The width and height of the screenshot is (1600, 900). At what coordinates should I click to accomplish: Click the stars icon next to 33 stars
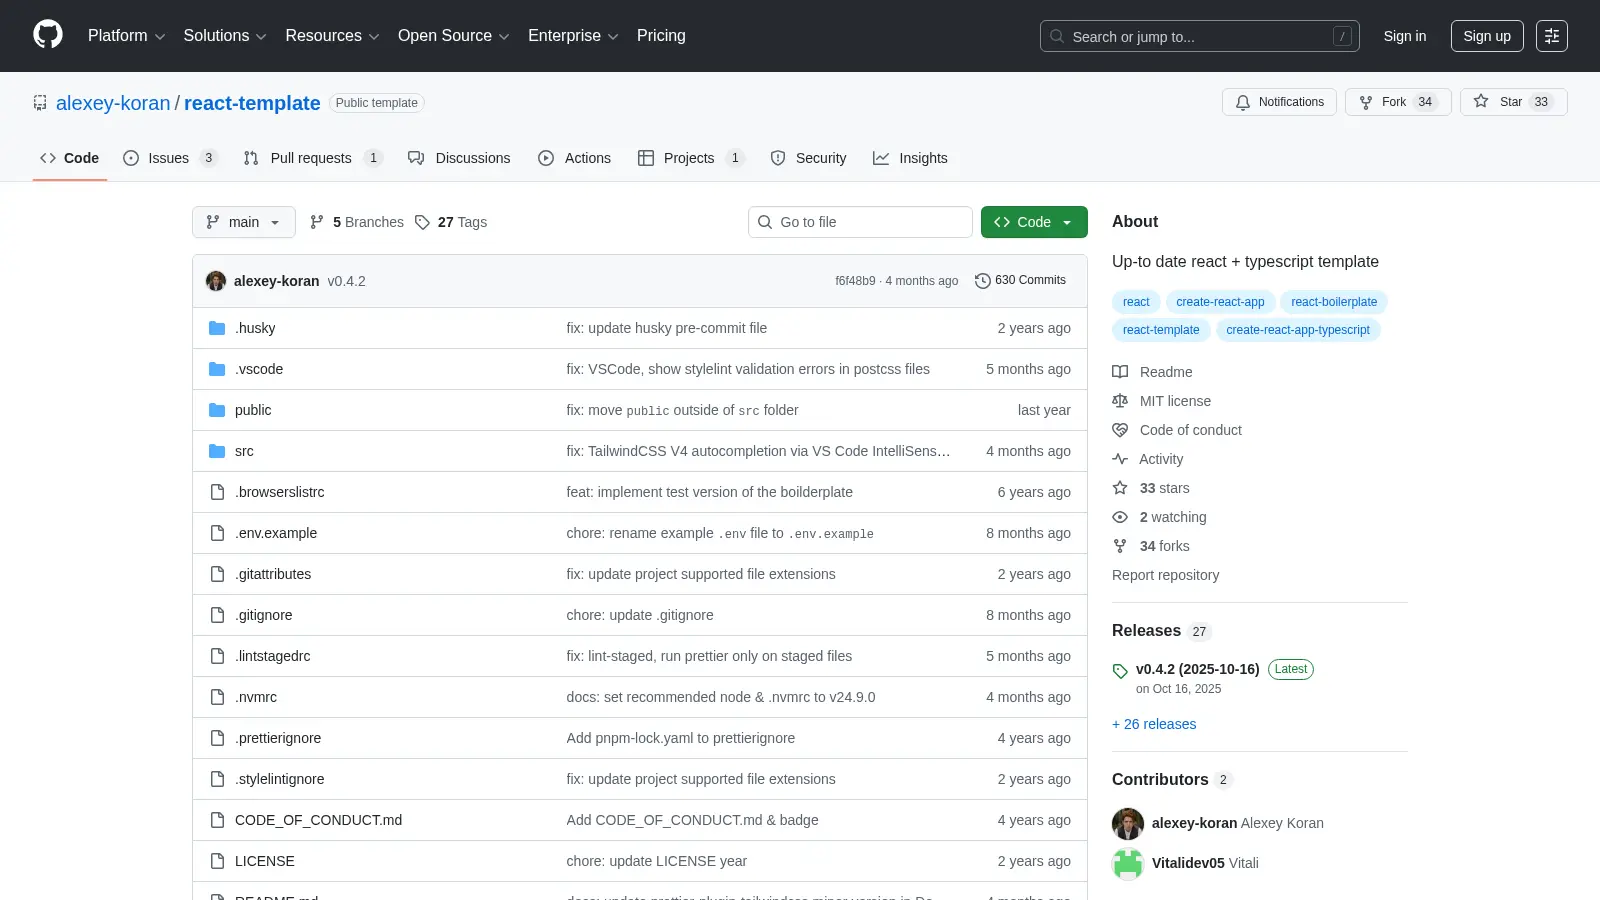click(1120, 488)
